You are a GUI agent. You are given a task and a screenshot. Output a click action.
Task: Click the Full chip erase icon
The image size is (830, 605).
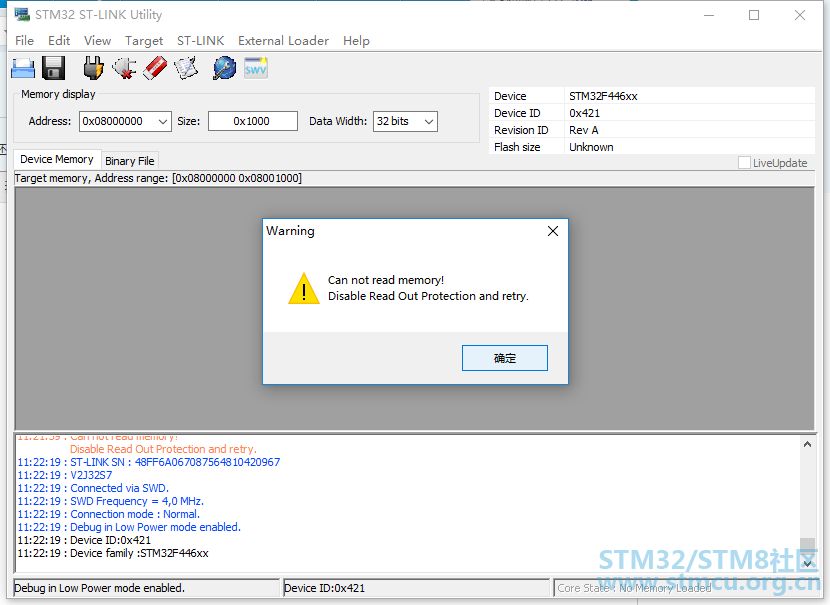(x=155, y=68)
